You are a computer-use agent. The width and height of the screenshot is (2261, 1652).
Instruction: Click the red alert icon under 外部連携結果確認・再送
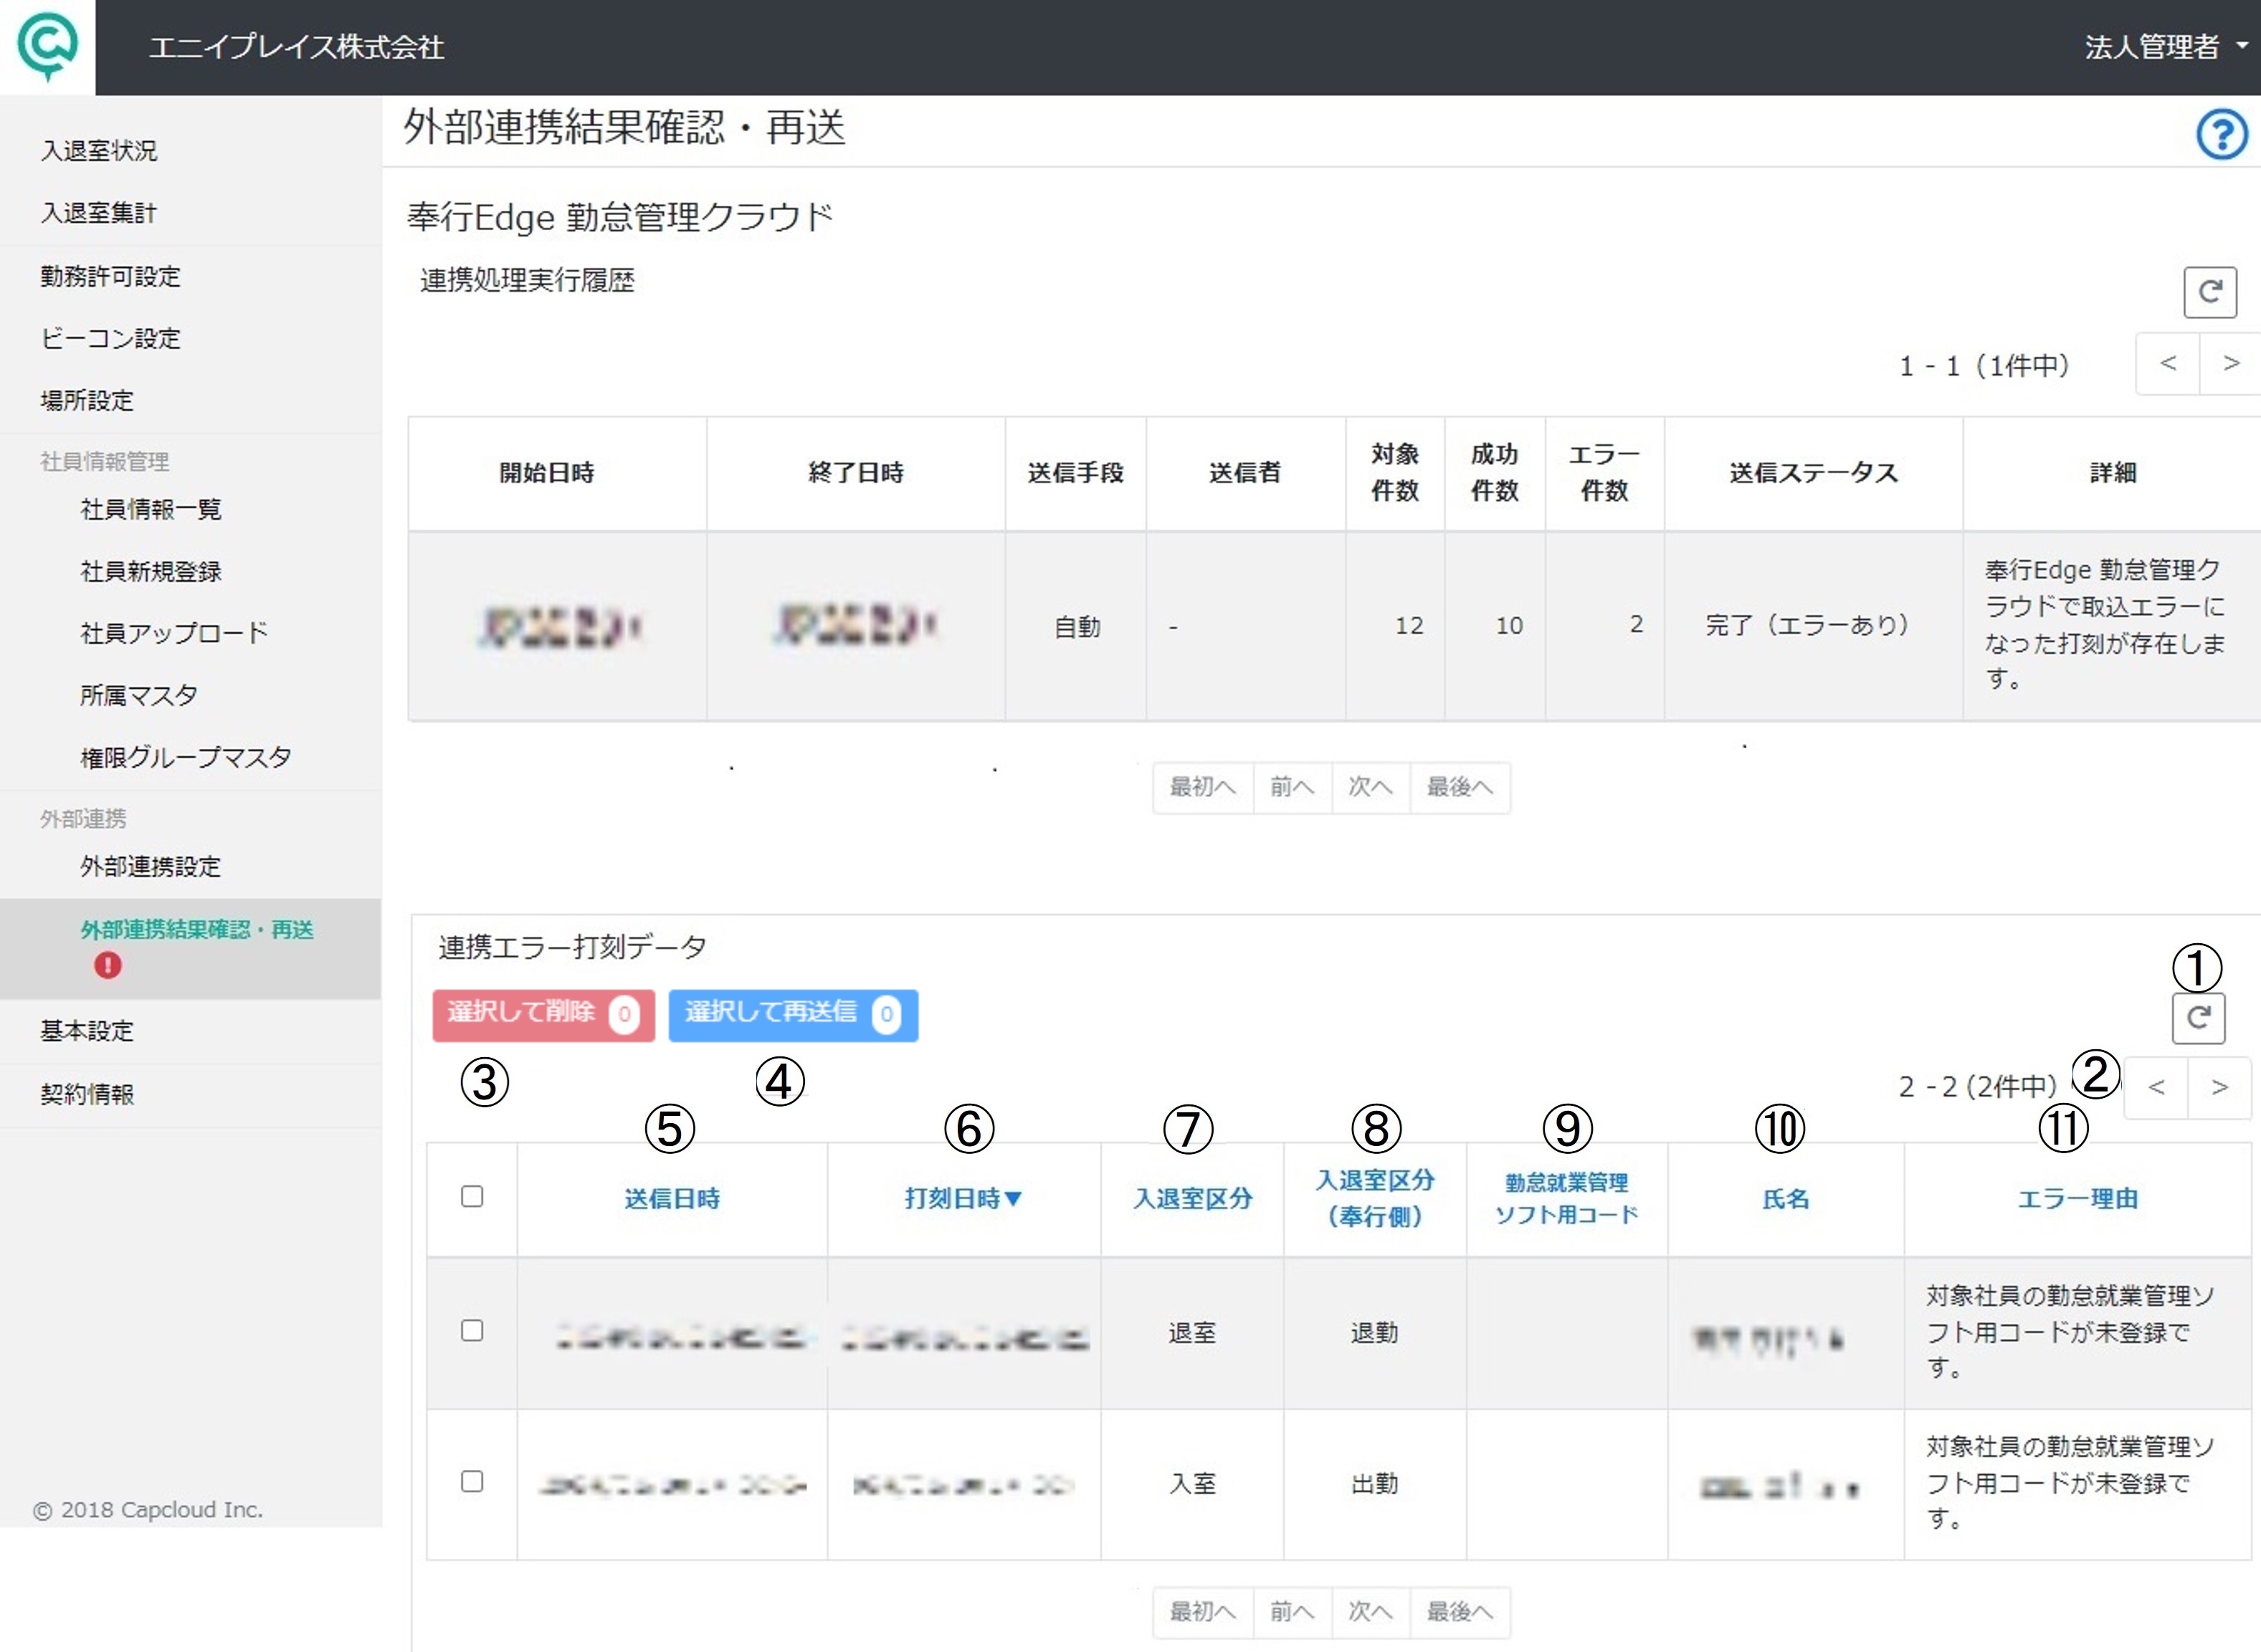coord(108,965)
